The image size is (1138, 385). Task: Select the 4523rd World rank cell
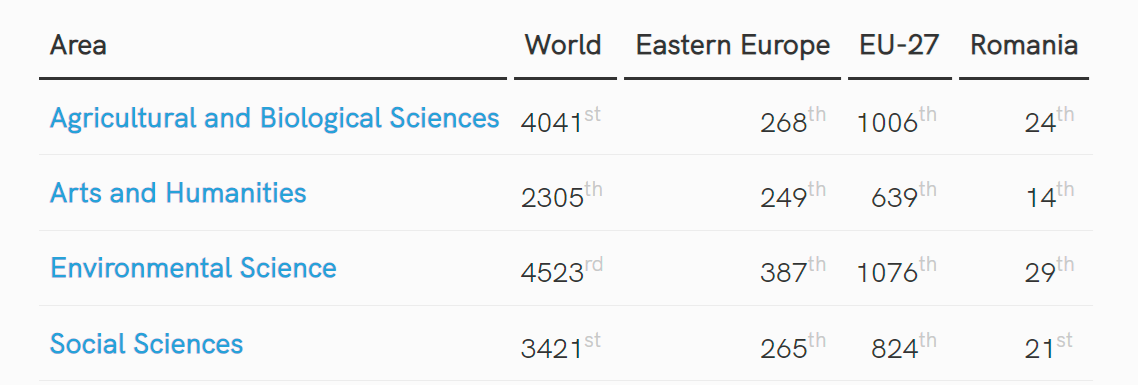pyautogui.click(x=561, y=270)
